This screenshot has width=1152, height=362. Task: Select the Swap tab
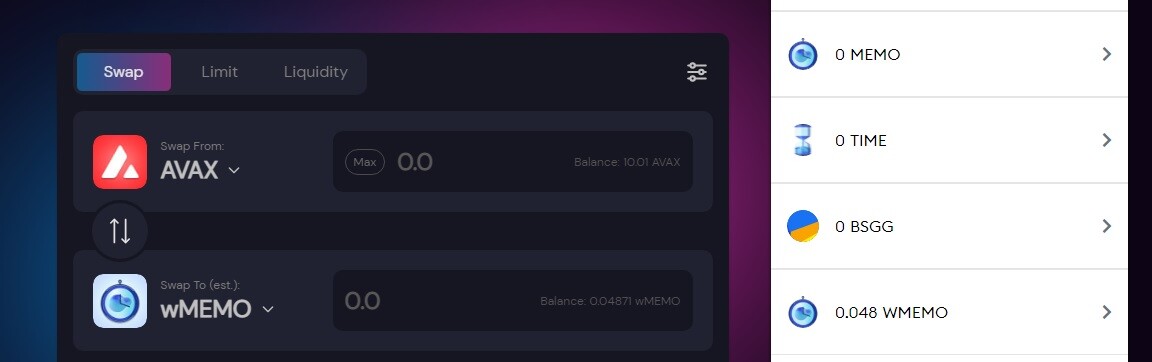(x=123, y=72)
